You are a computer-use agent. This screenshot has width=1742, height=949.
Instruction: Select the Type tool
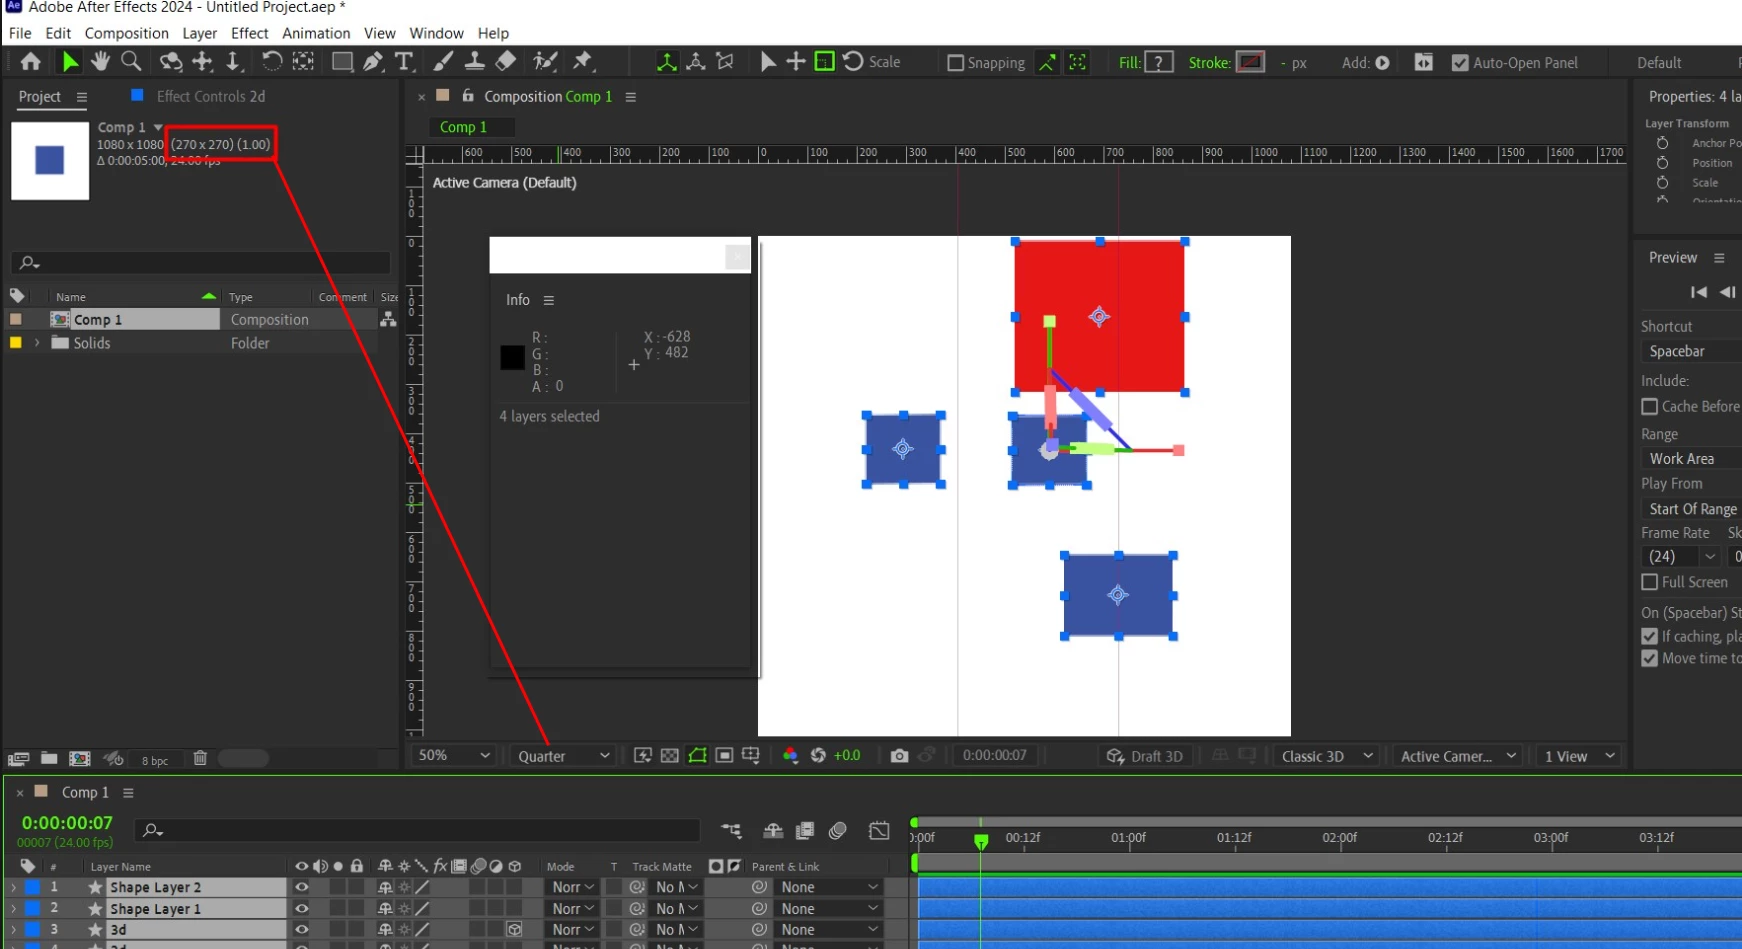tap(404, 62)
